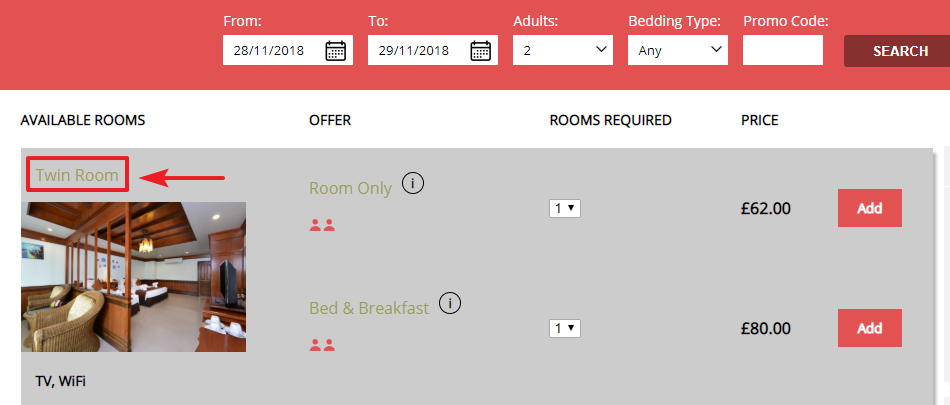
Task: Click the Room Only guest occupancy icon
Action: (322, 225)
